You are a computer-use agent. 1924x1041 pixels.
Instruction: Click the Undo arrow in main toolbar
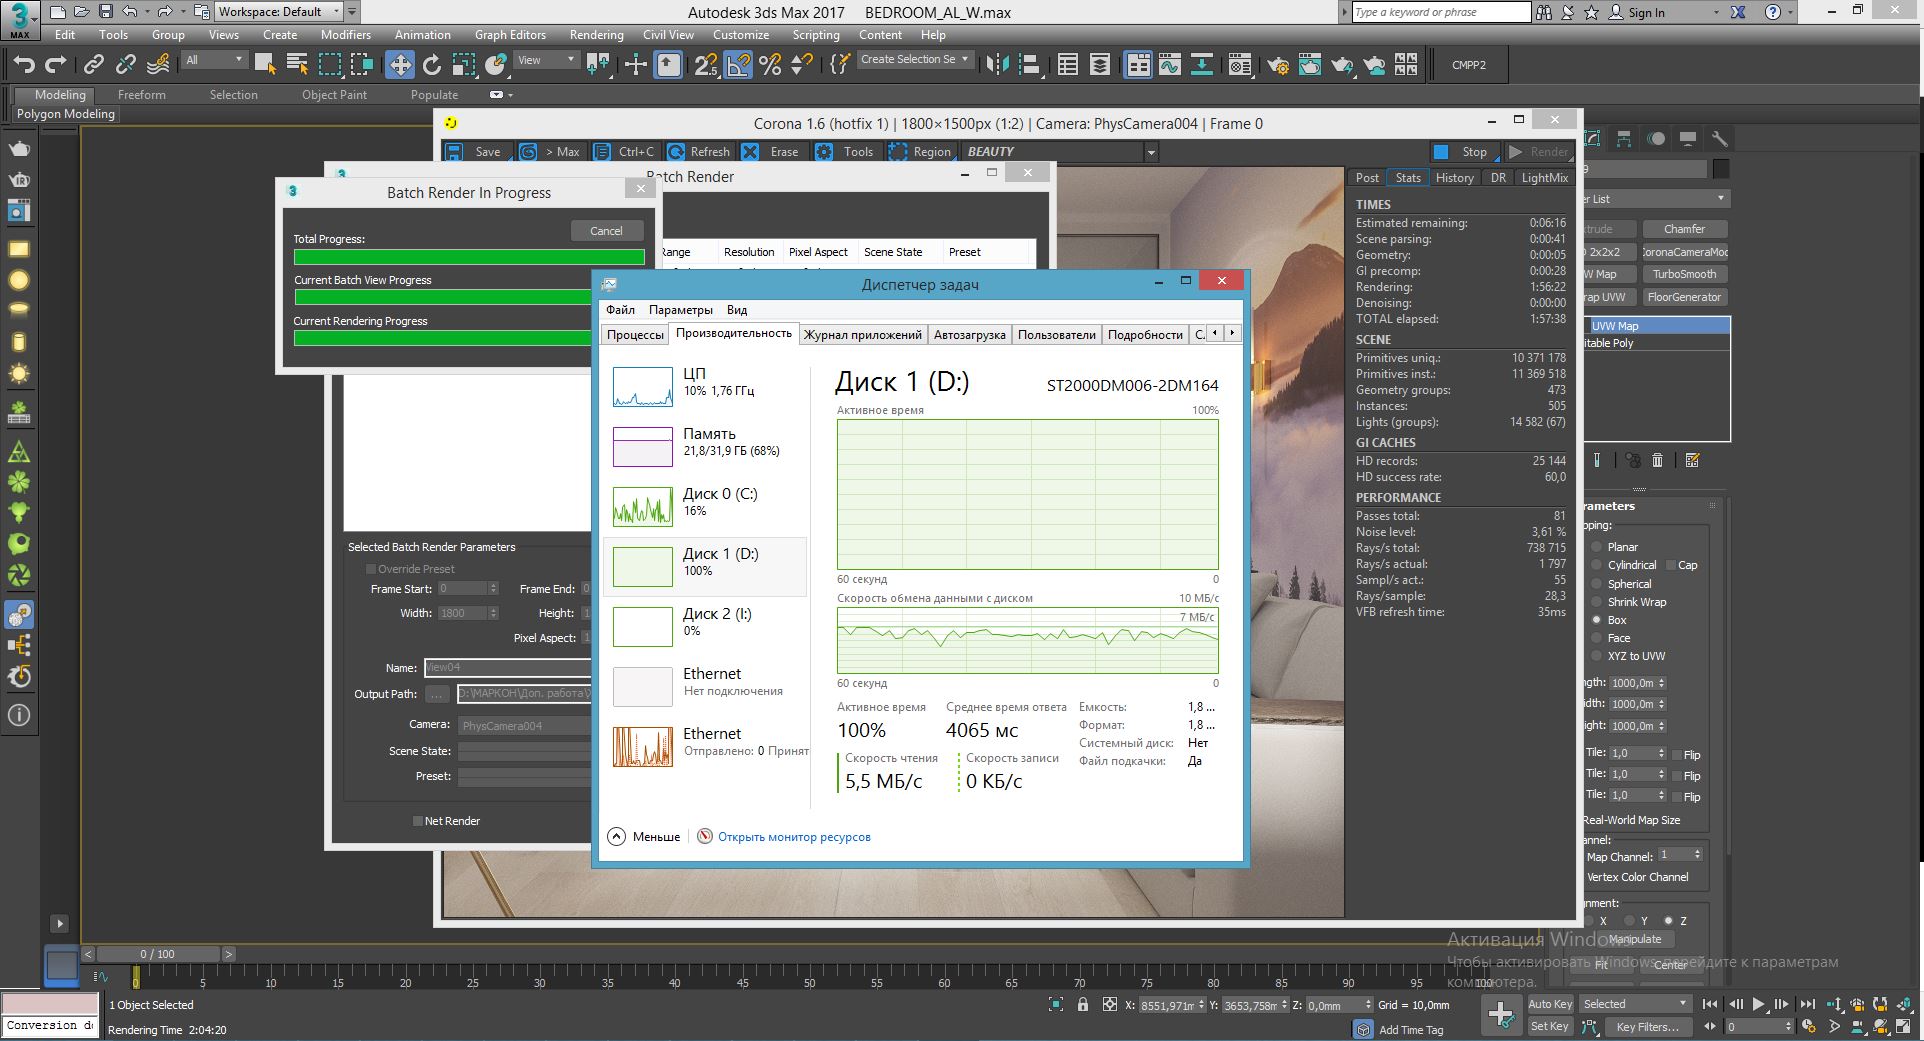[23, 65]
